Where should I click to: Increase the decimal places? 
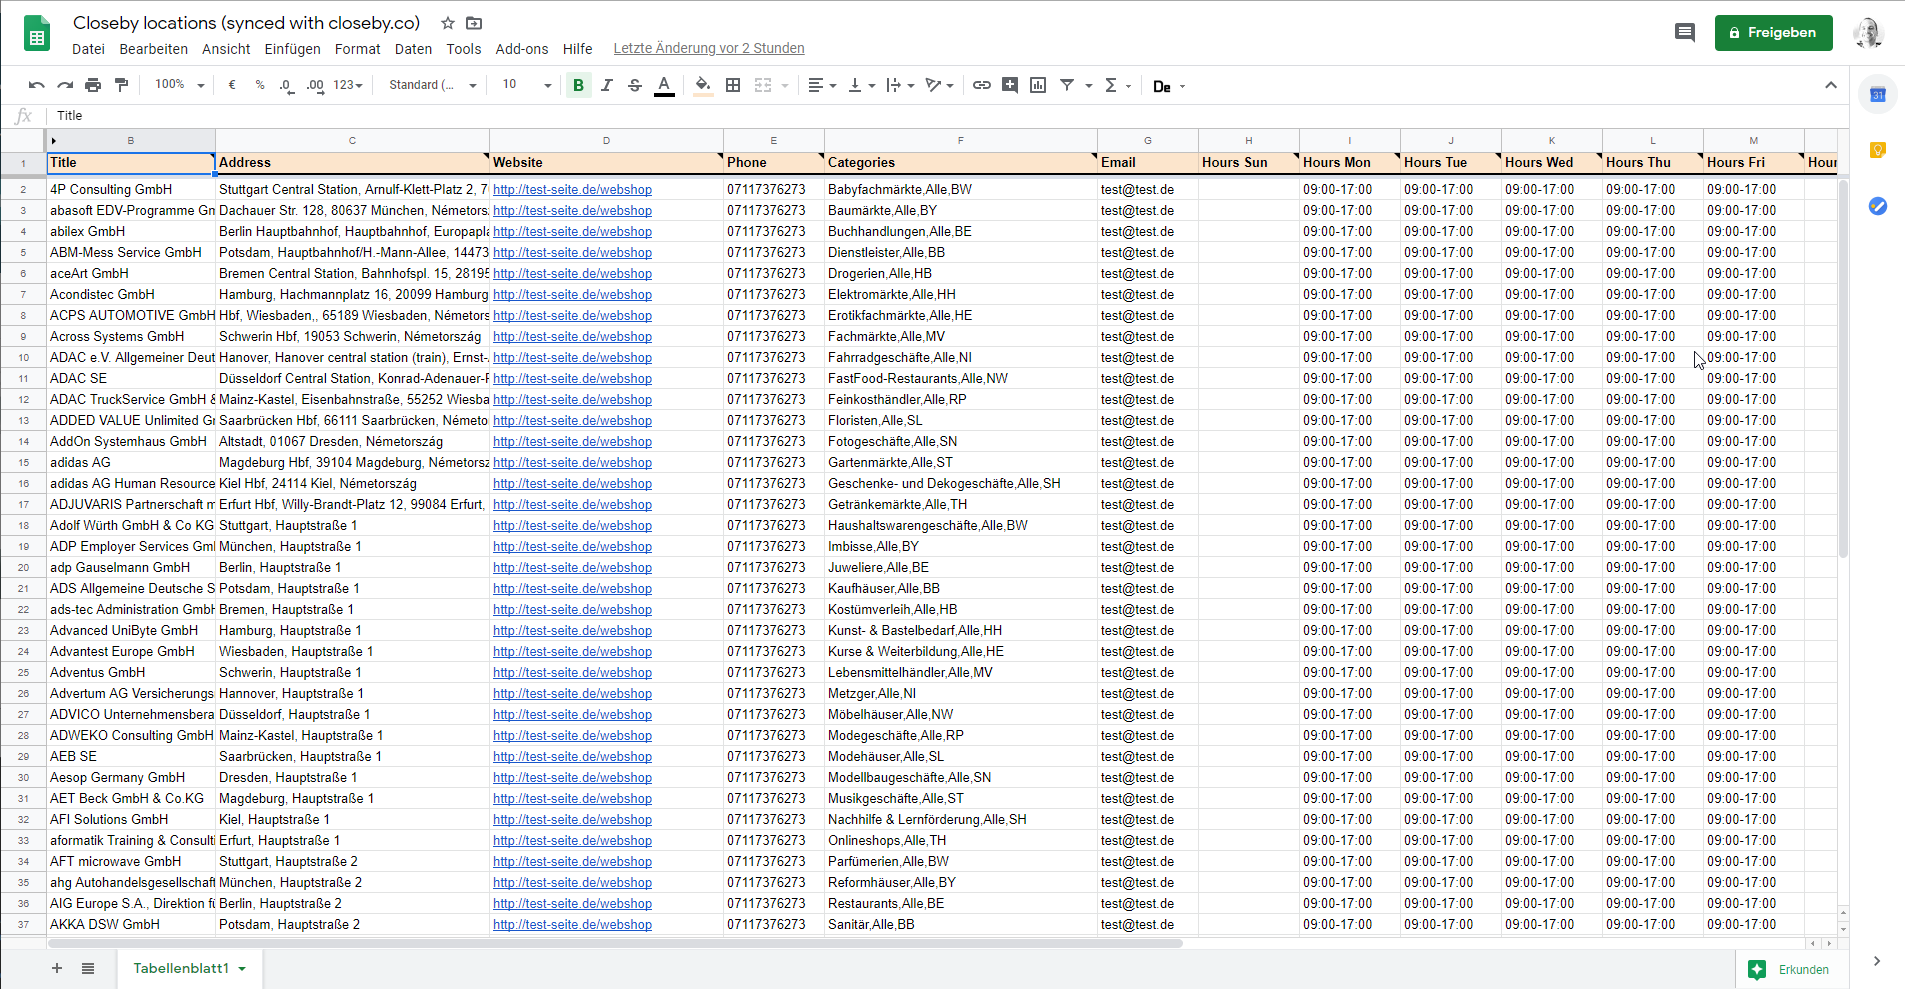pyautogui.click(x=315, y=86)
